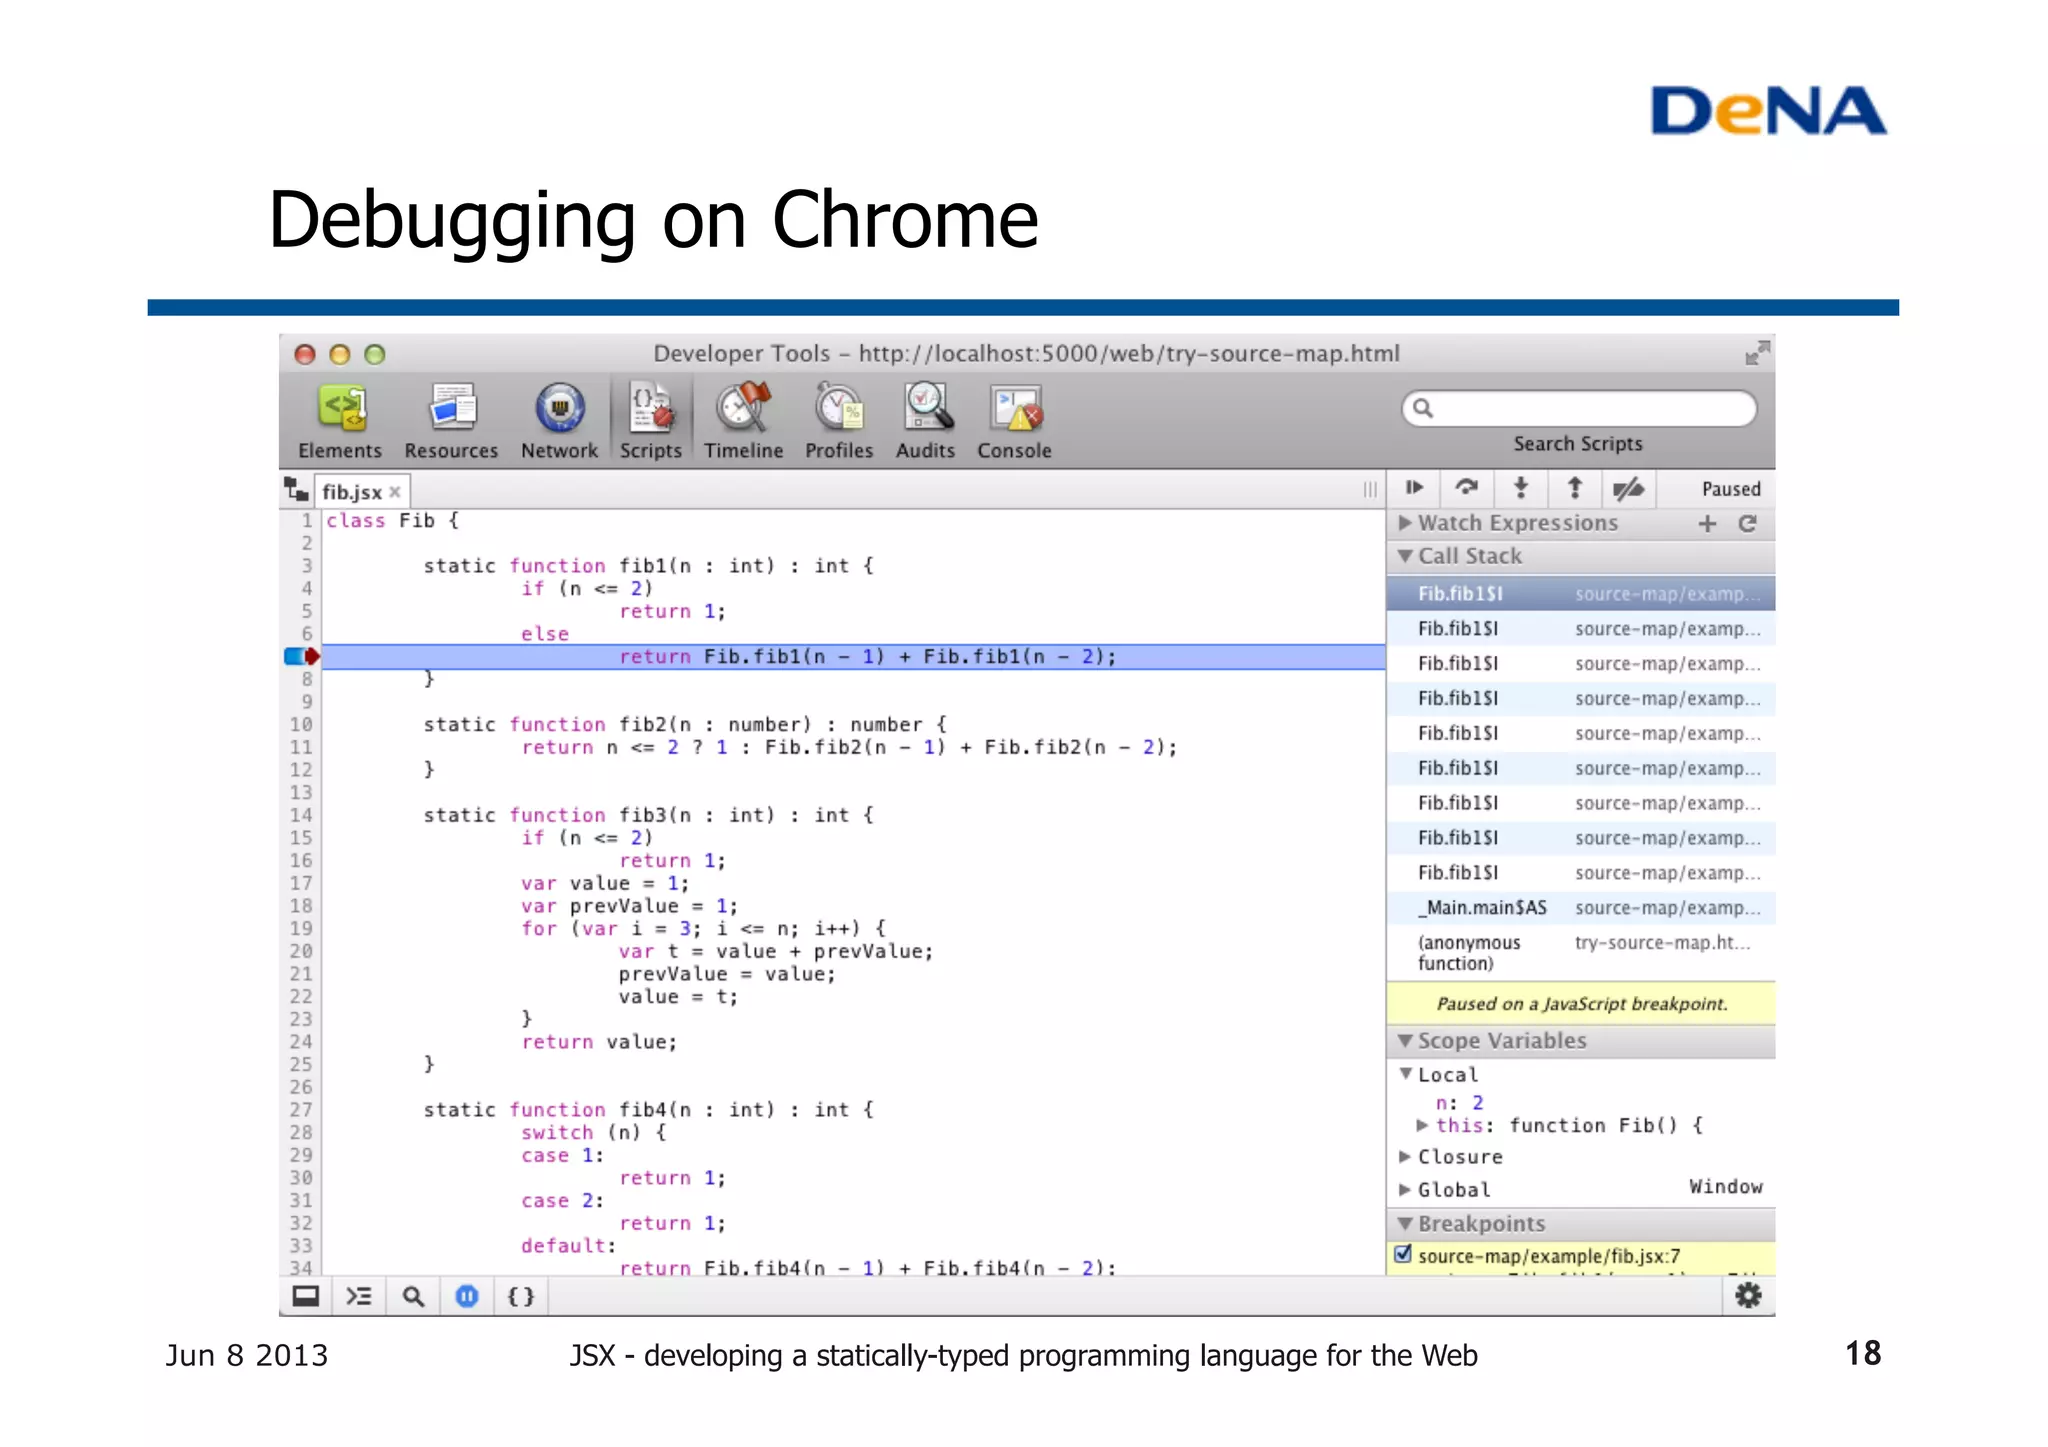Screen dimensions: 2048x1447
Task: Click source link for _Main.main$AS frame
Action: tap(1667, 908)
